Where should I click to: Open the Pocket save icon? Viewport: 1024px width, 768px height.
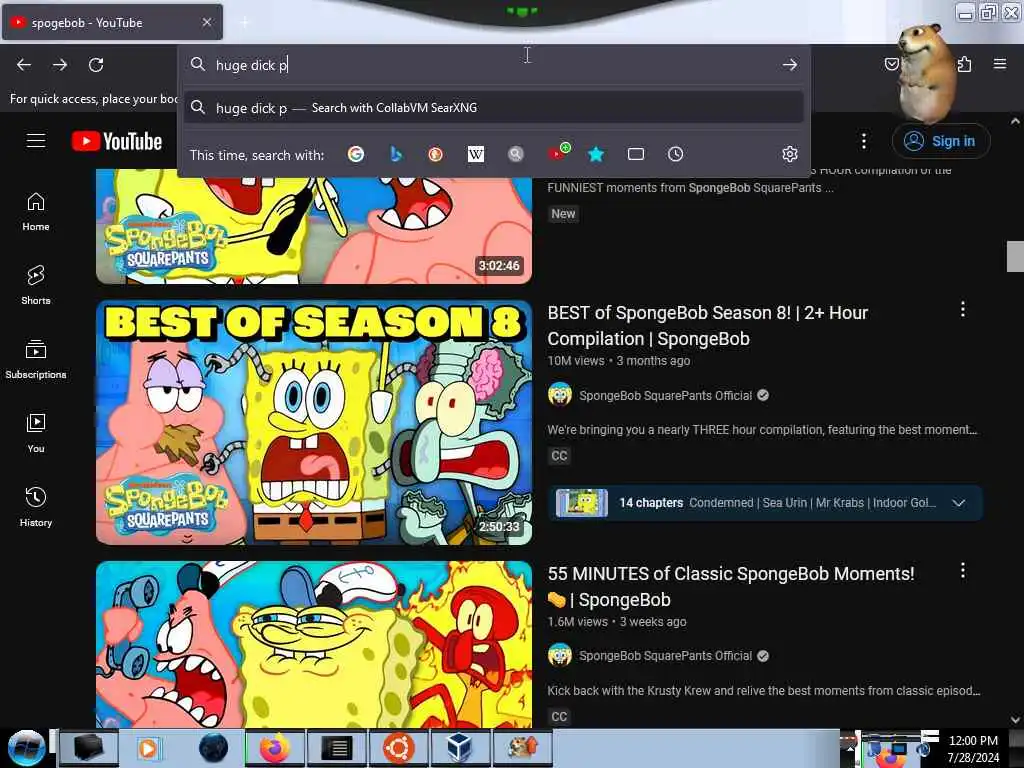(x=891, y=64)
